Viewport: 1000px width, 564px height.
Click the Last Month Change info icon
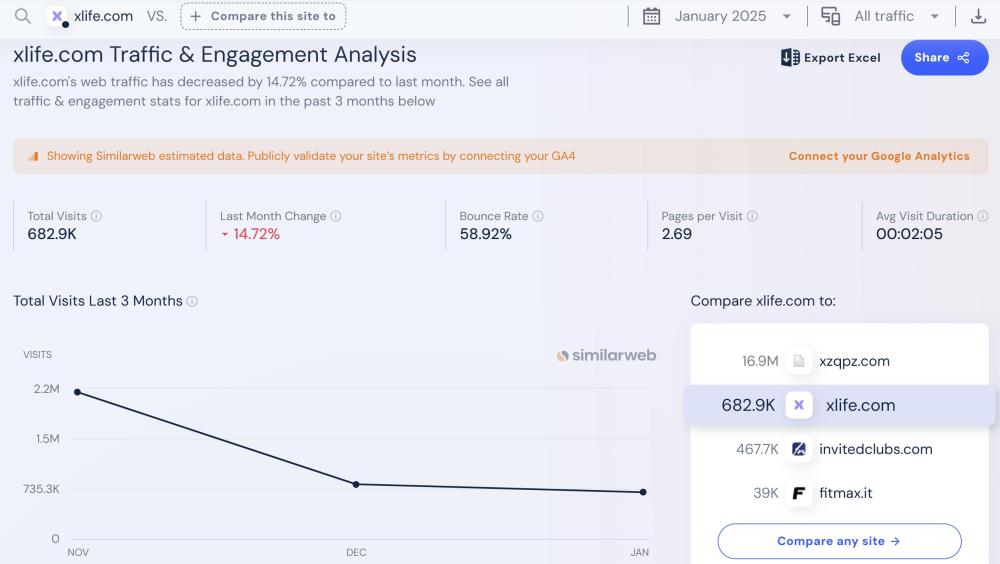336,216
